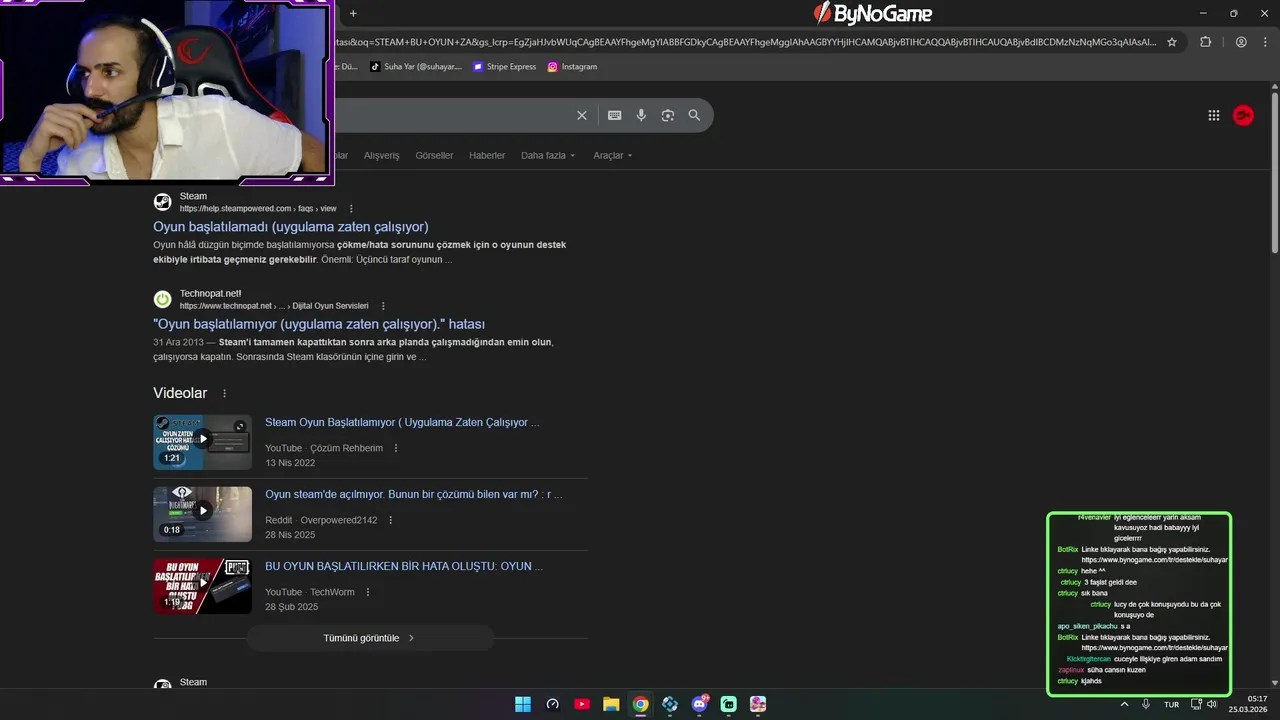Click the page vertical scrollbar

point(1274,172)
